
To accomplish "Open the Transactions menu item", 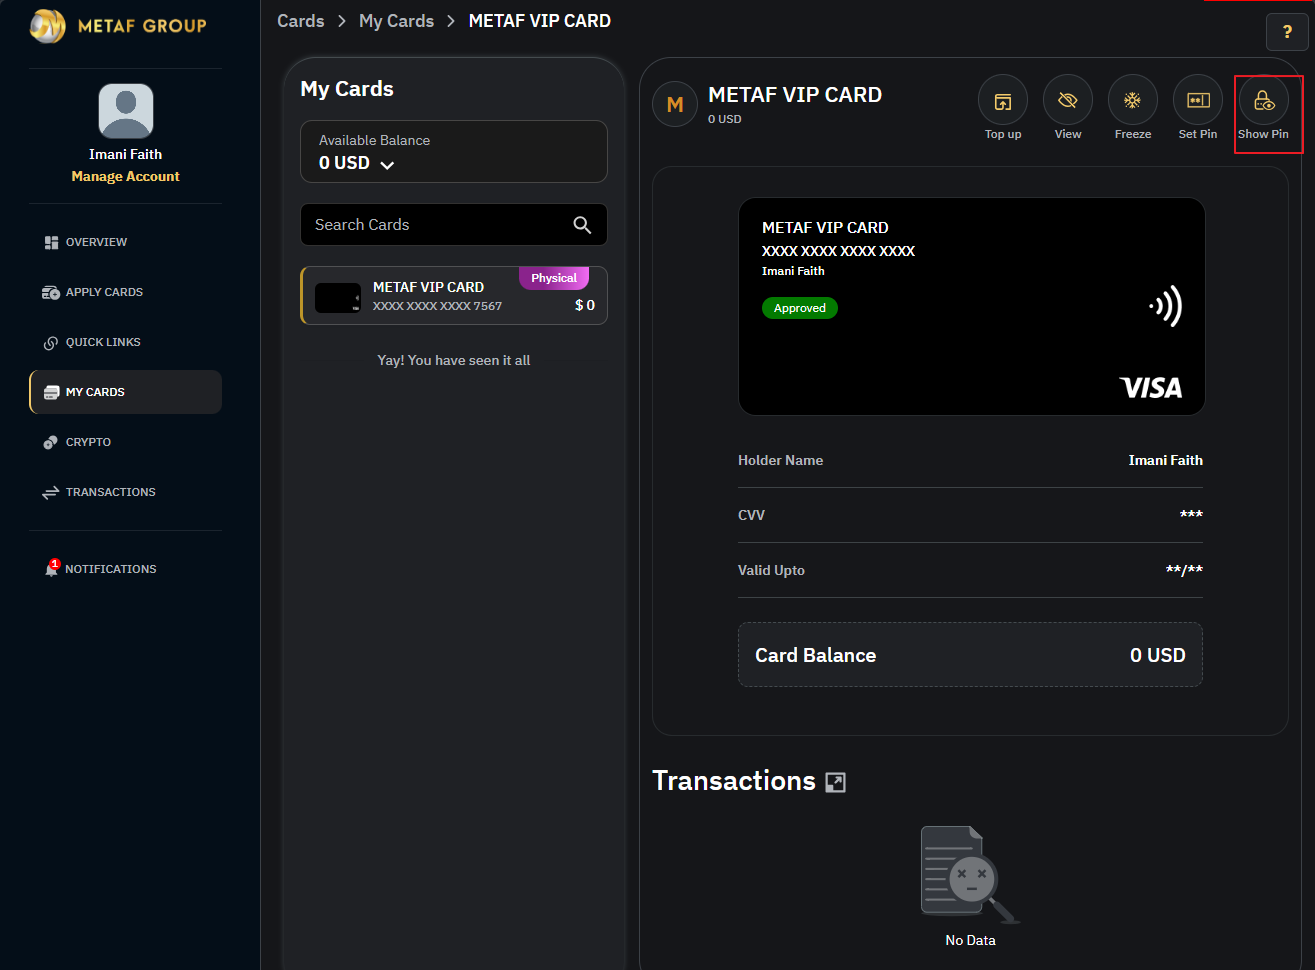I will pyautogui.click(x=126, y=492).
